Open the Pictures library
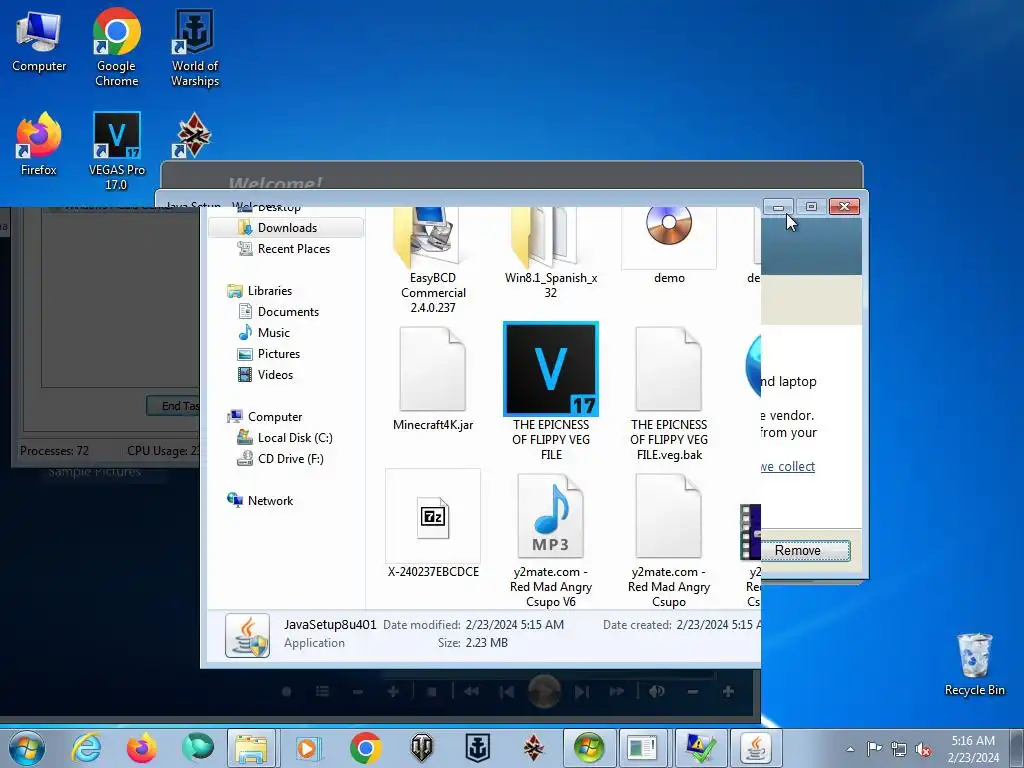The height and width of the screenshot is (768, 1024). pyautogui.click(x=278, y=353)
